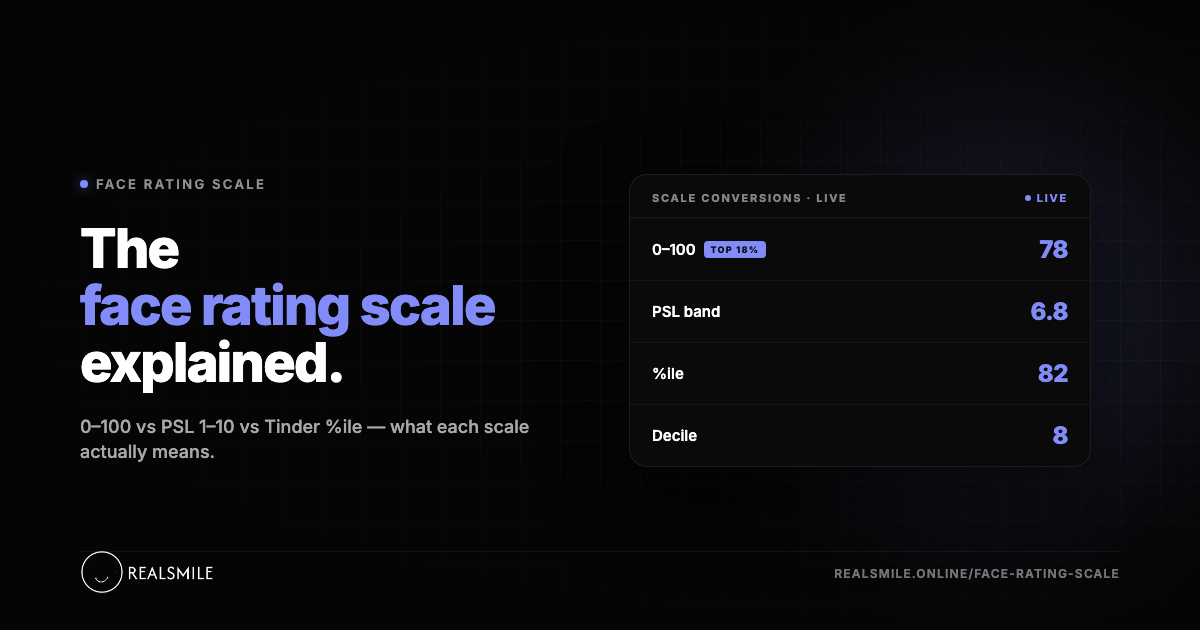Image resolution: width=1200 pixels, height=630 pixels.
Task: Select the Decile row
Action: (860, 436)
